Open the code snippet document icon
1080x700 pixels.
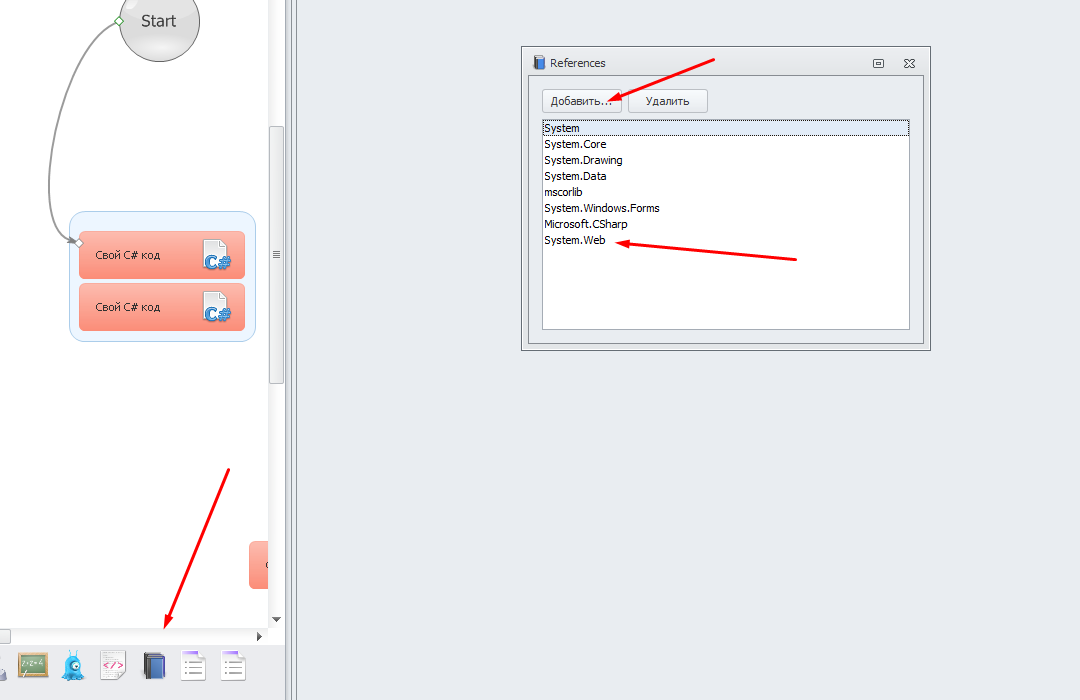pyautogui.click(x=113, y=666)
